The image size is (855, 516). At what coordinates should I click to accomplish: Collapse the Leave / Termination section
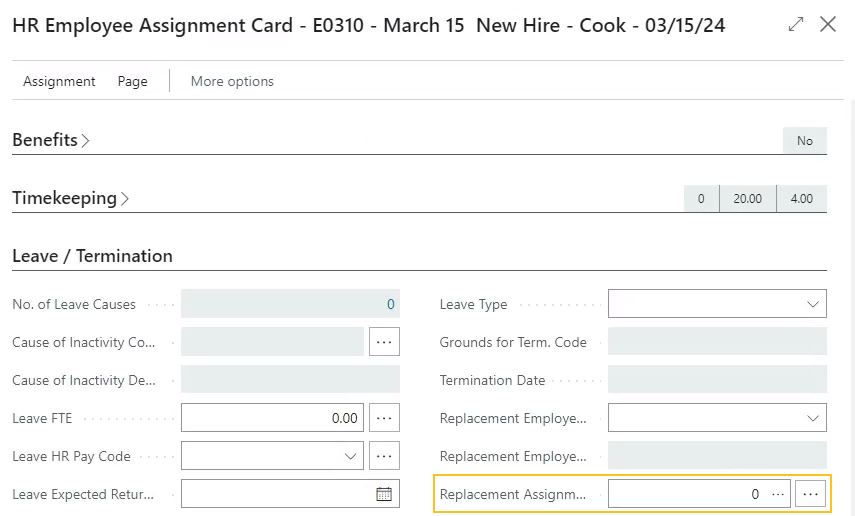pos(92,256)
